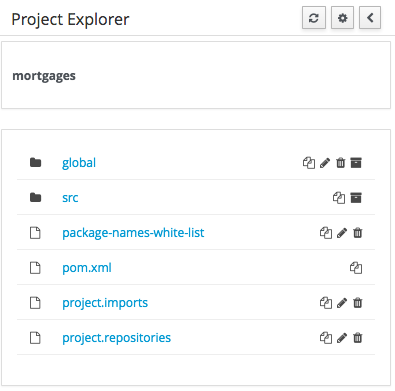Open package-names-white-list file
This screenshot has width=395, height=391.
pos(133,233)
